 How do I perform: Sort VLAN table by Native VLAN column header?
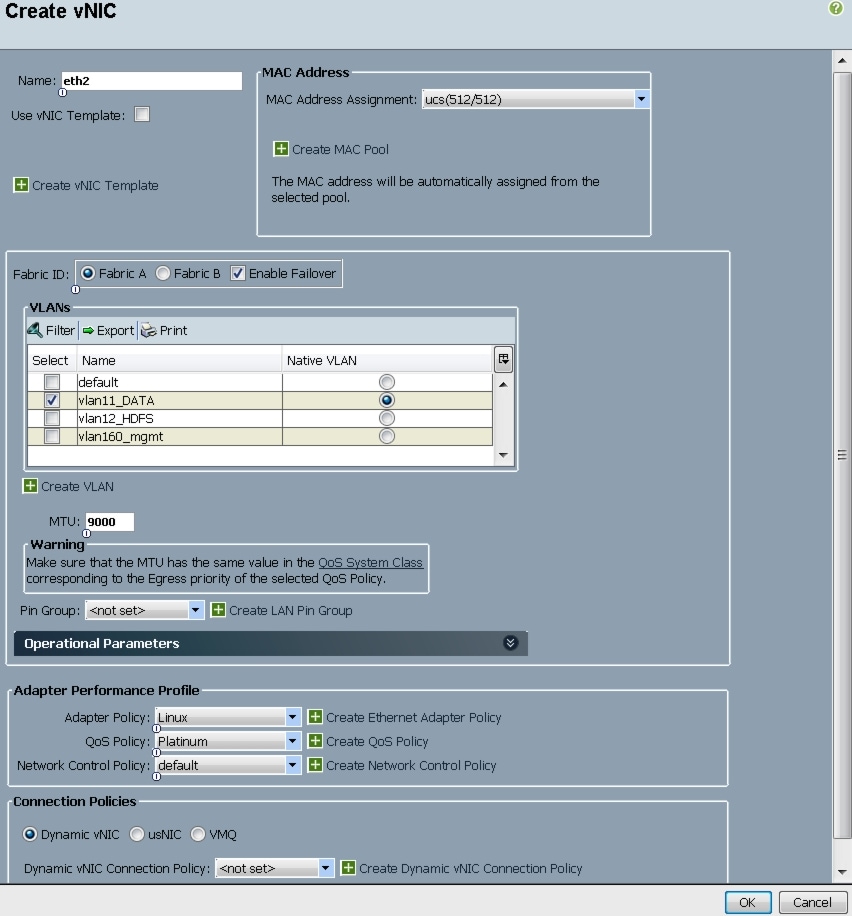387,360
